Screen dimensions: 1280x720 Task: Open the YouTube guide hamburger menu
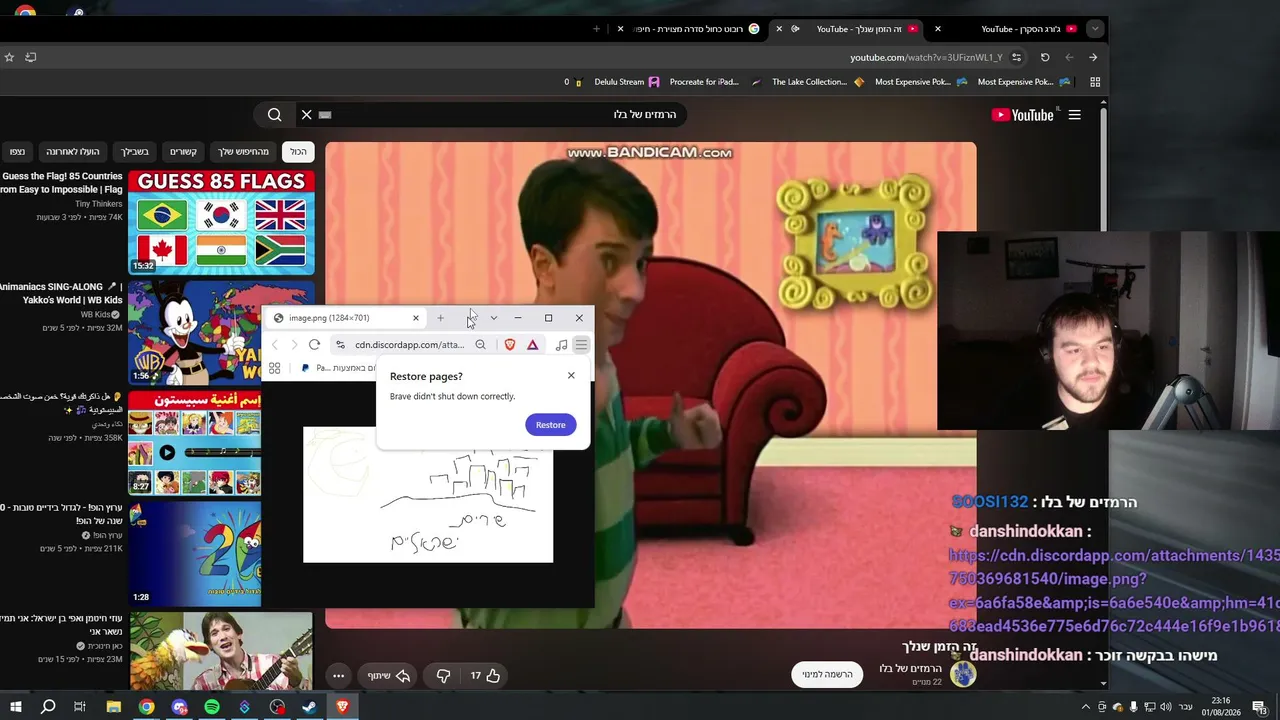(1074, 115)
